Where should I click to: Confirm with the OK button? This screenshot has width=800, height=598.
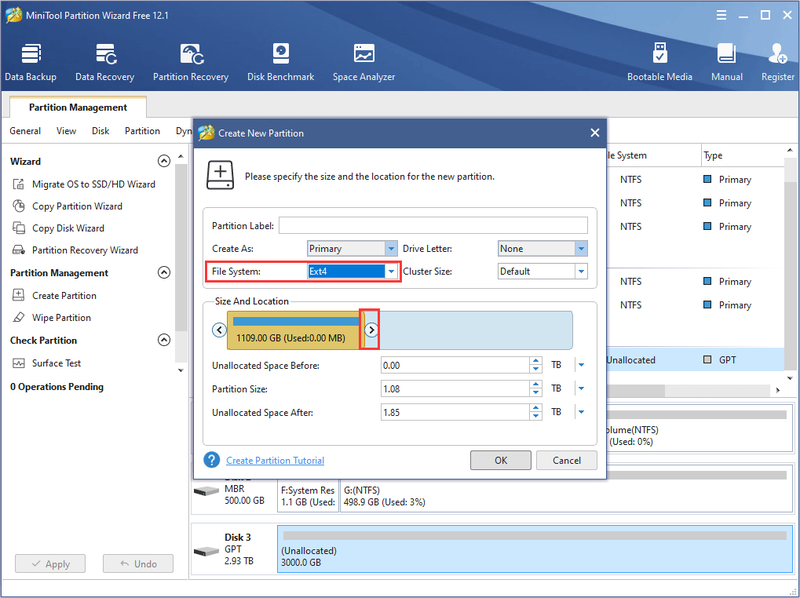pyautogui.click(x=501, y=460)
